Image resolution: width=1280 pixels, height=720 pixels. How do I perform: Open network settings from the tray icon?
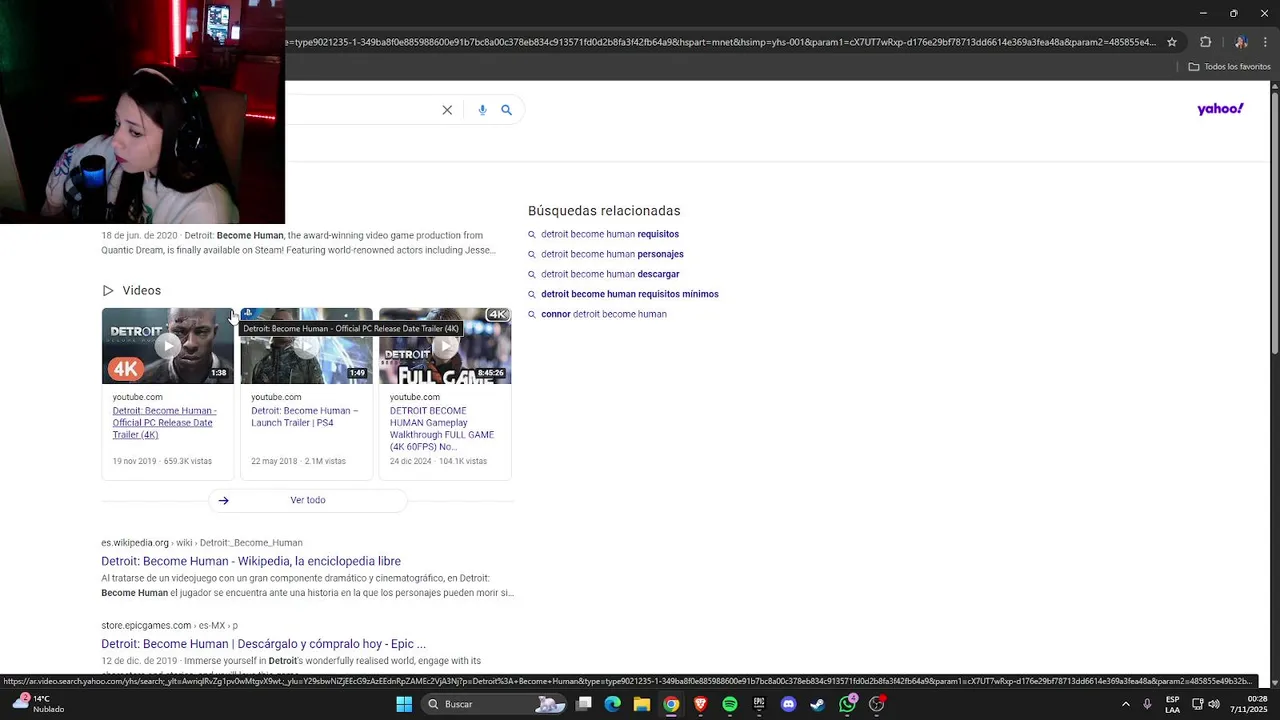1197,704
